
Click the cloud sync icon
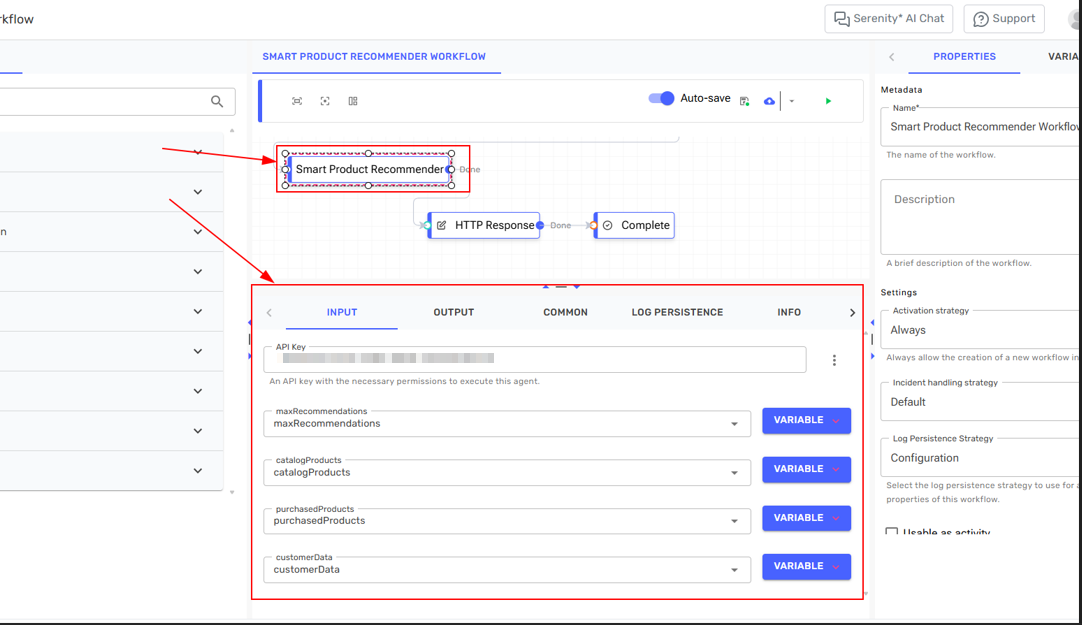point(768,100)
